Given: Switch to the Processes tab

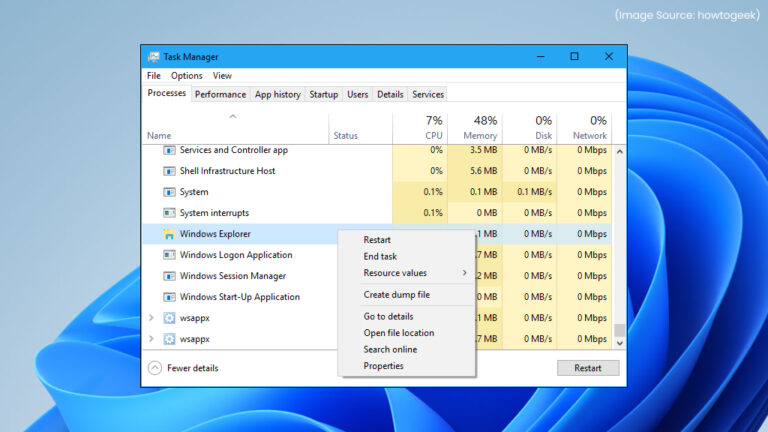Looking at the screenshot, I should click(167, 93).
